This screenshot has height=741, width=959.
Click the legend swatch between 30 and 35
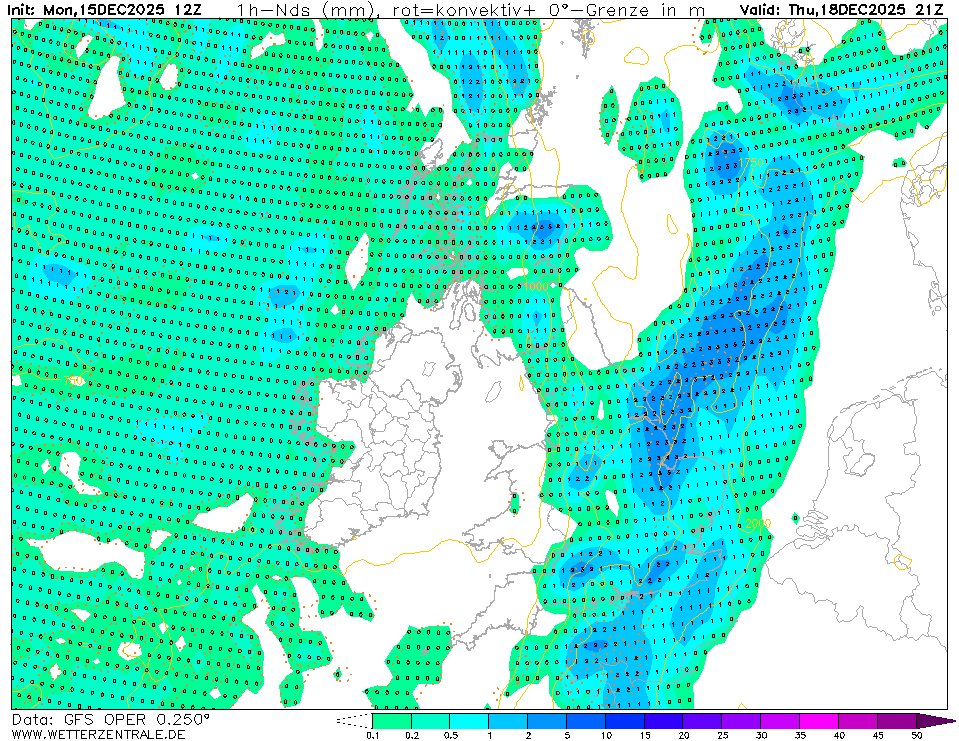(781, 720)
